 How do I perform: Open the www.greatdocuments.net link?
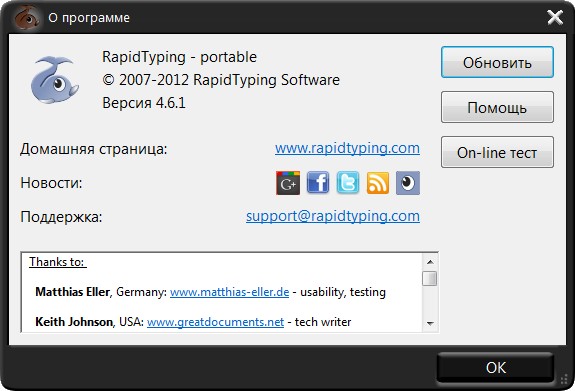click(x=216, y=322)
